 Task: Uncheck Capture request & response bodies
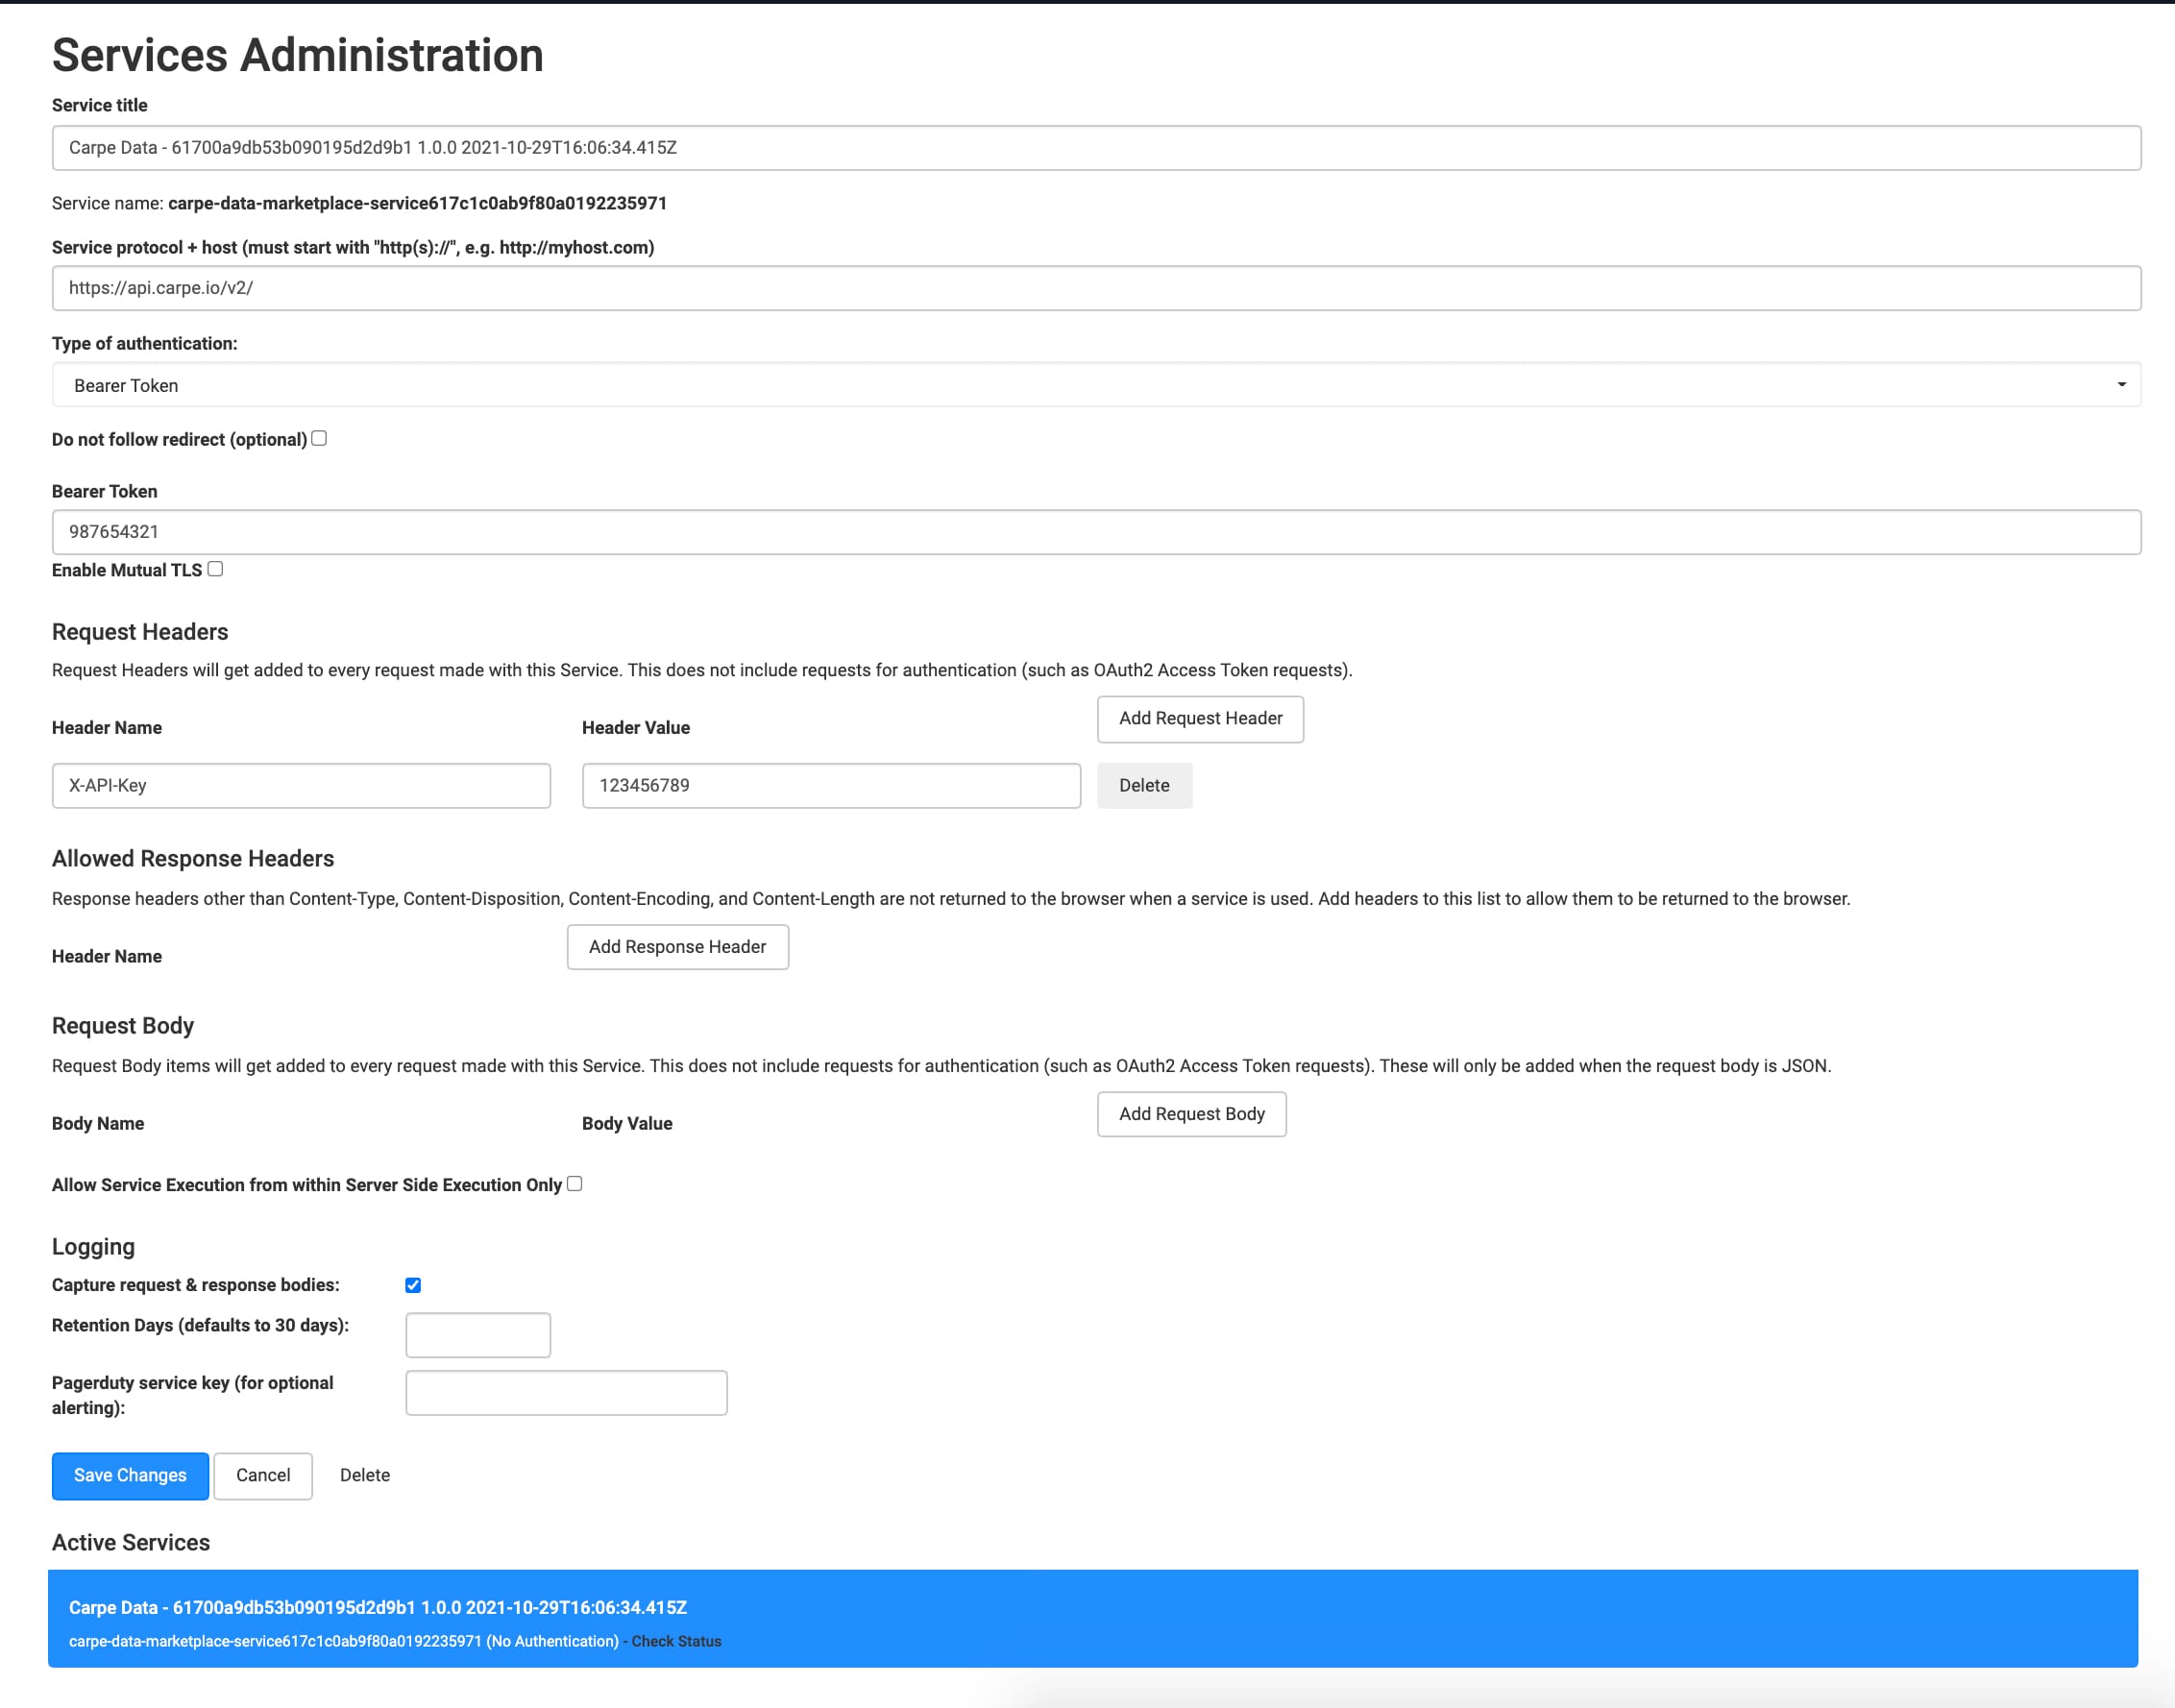(413, 1285)
